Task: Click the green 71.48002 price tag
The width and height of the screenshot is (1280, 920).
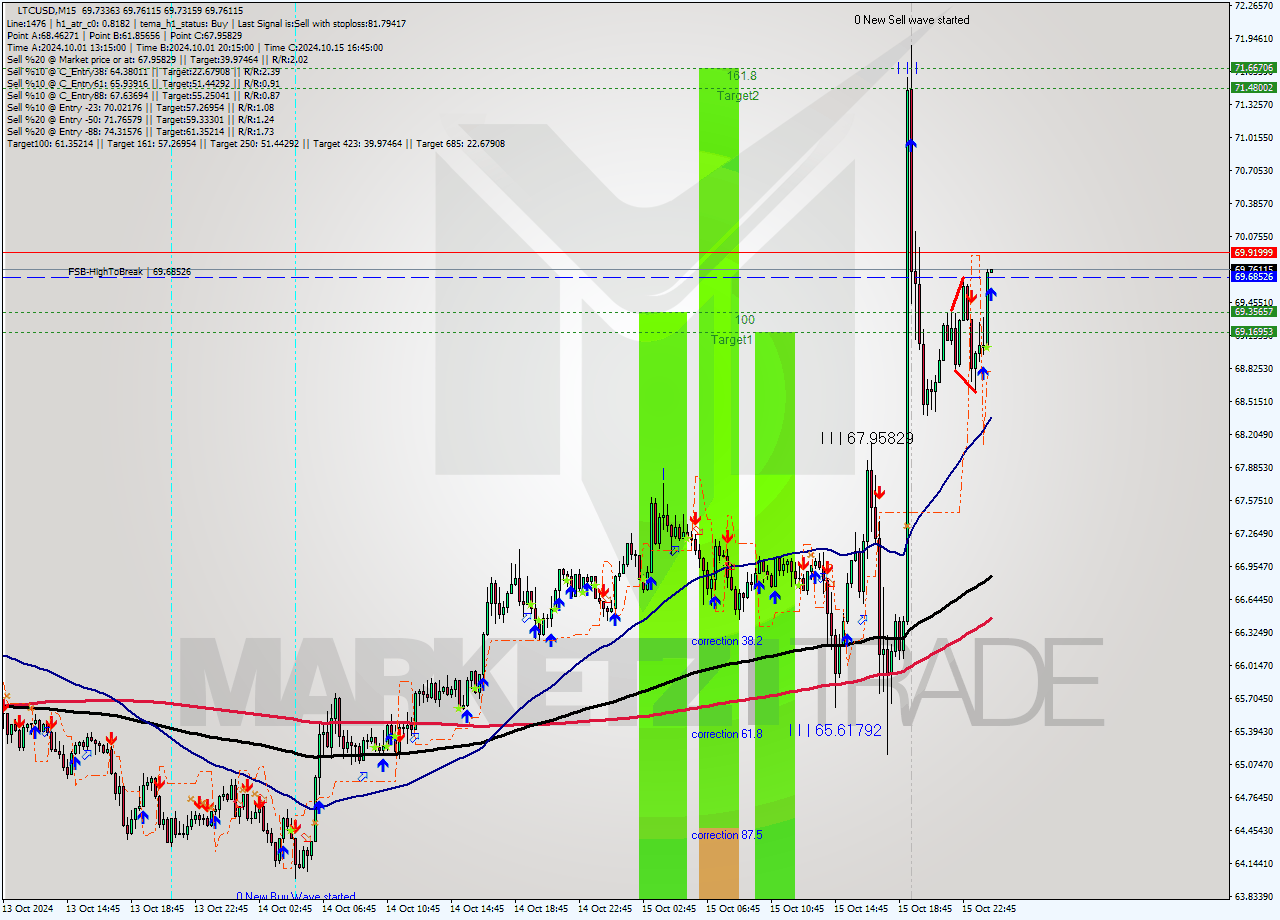Action: (x=1254, y=87)
